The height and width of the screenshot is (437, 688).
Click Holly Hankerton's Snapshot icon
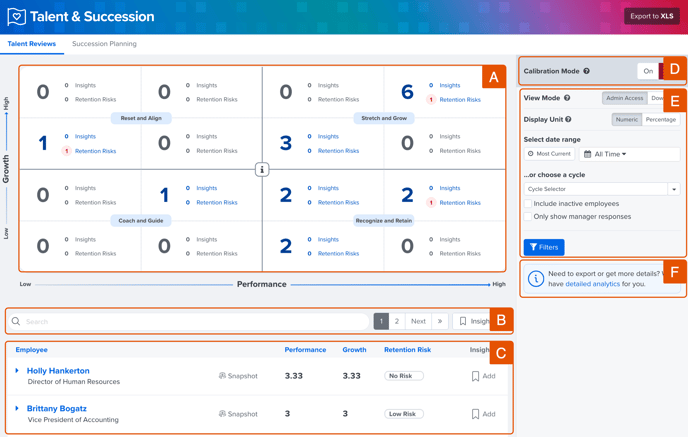[222, 376]
